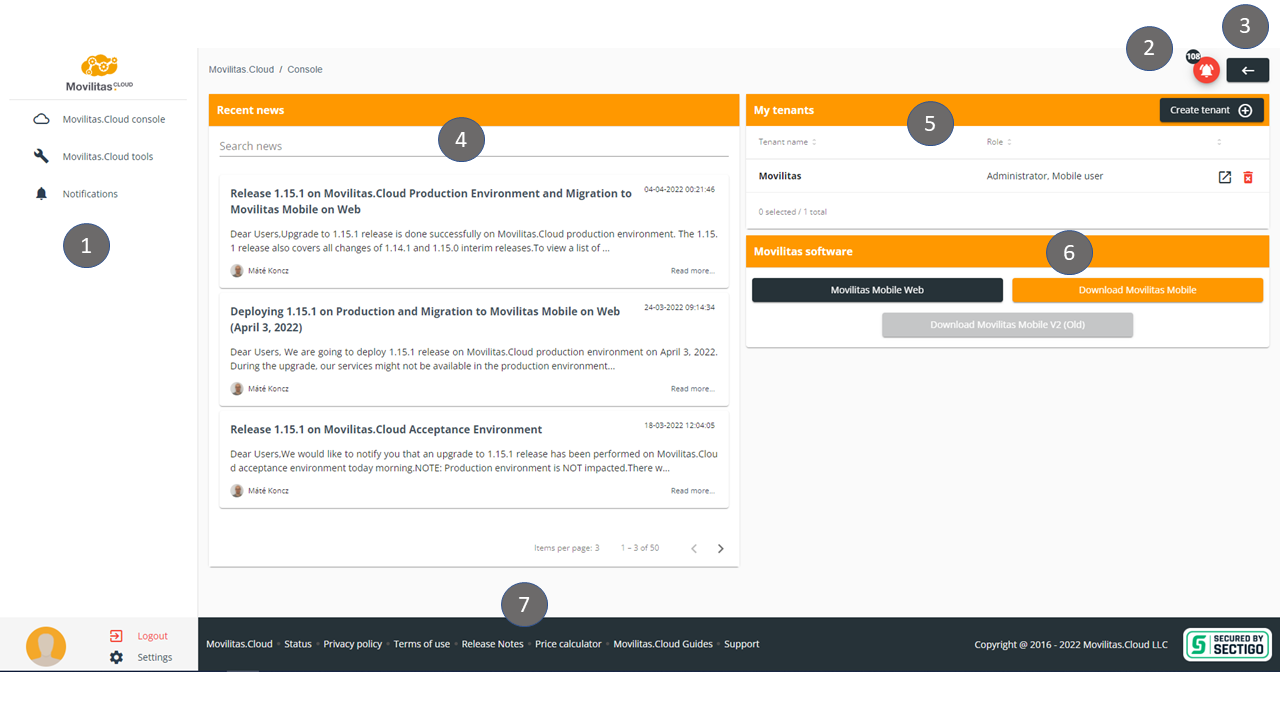Click the wrench icon beside Movilitas.Cloud tools
The width and height of the screenshot is (1280, 720).
tap(41, 156)
